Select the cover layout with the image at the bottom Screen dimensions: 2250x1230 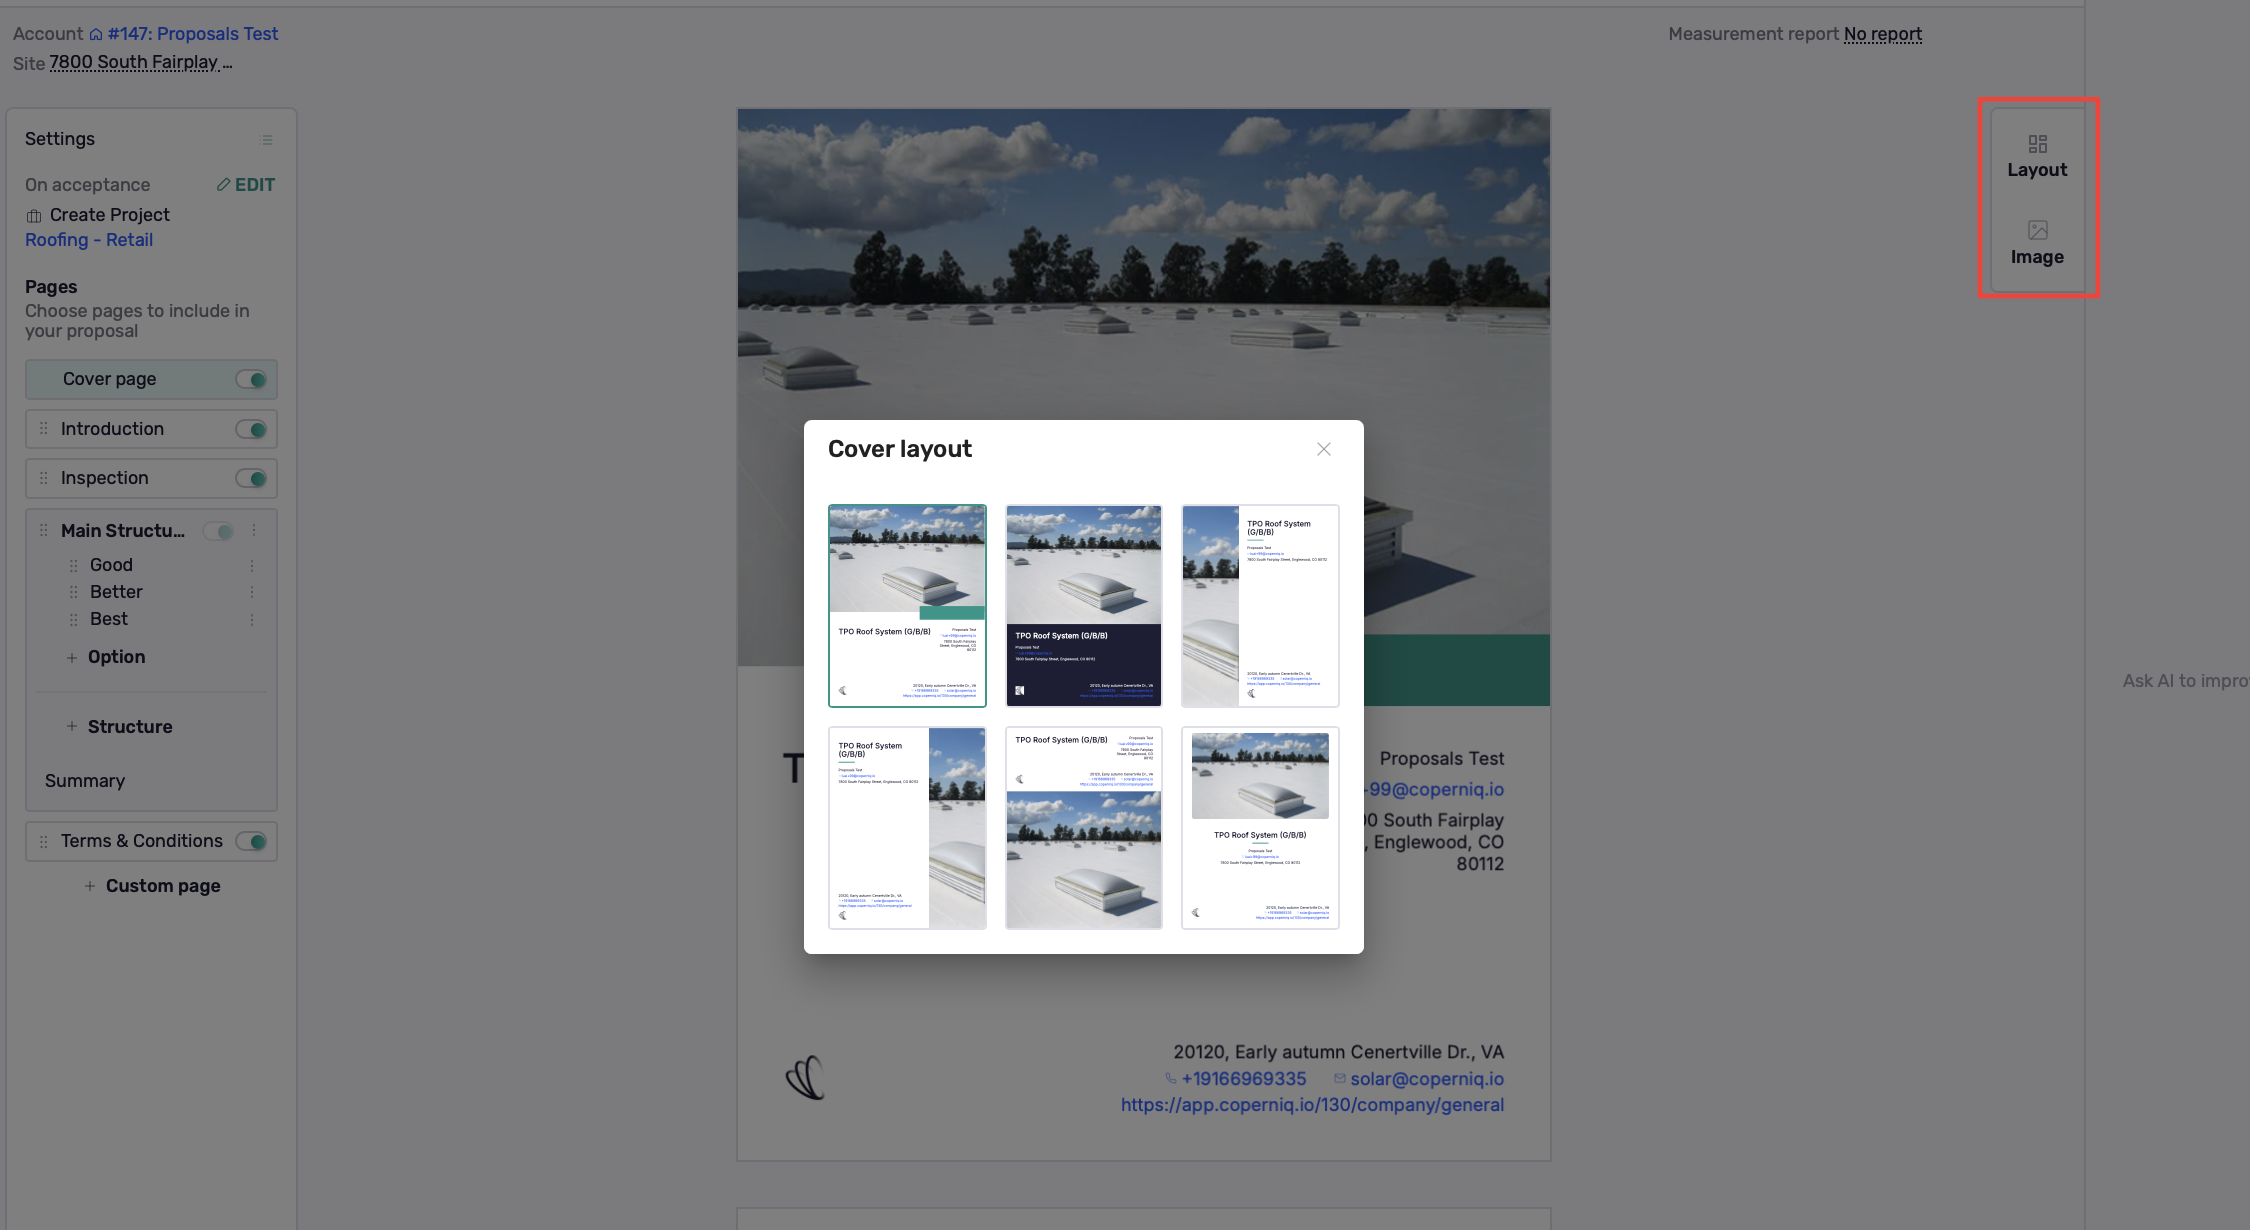click(1084, 828)
